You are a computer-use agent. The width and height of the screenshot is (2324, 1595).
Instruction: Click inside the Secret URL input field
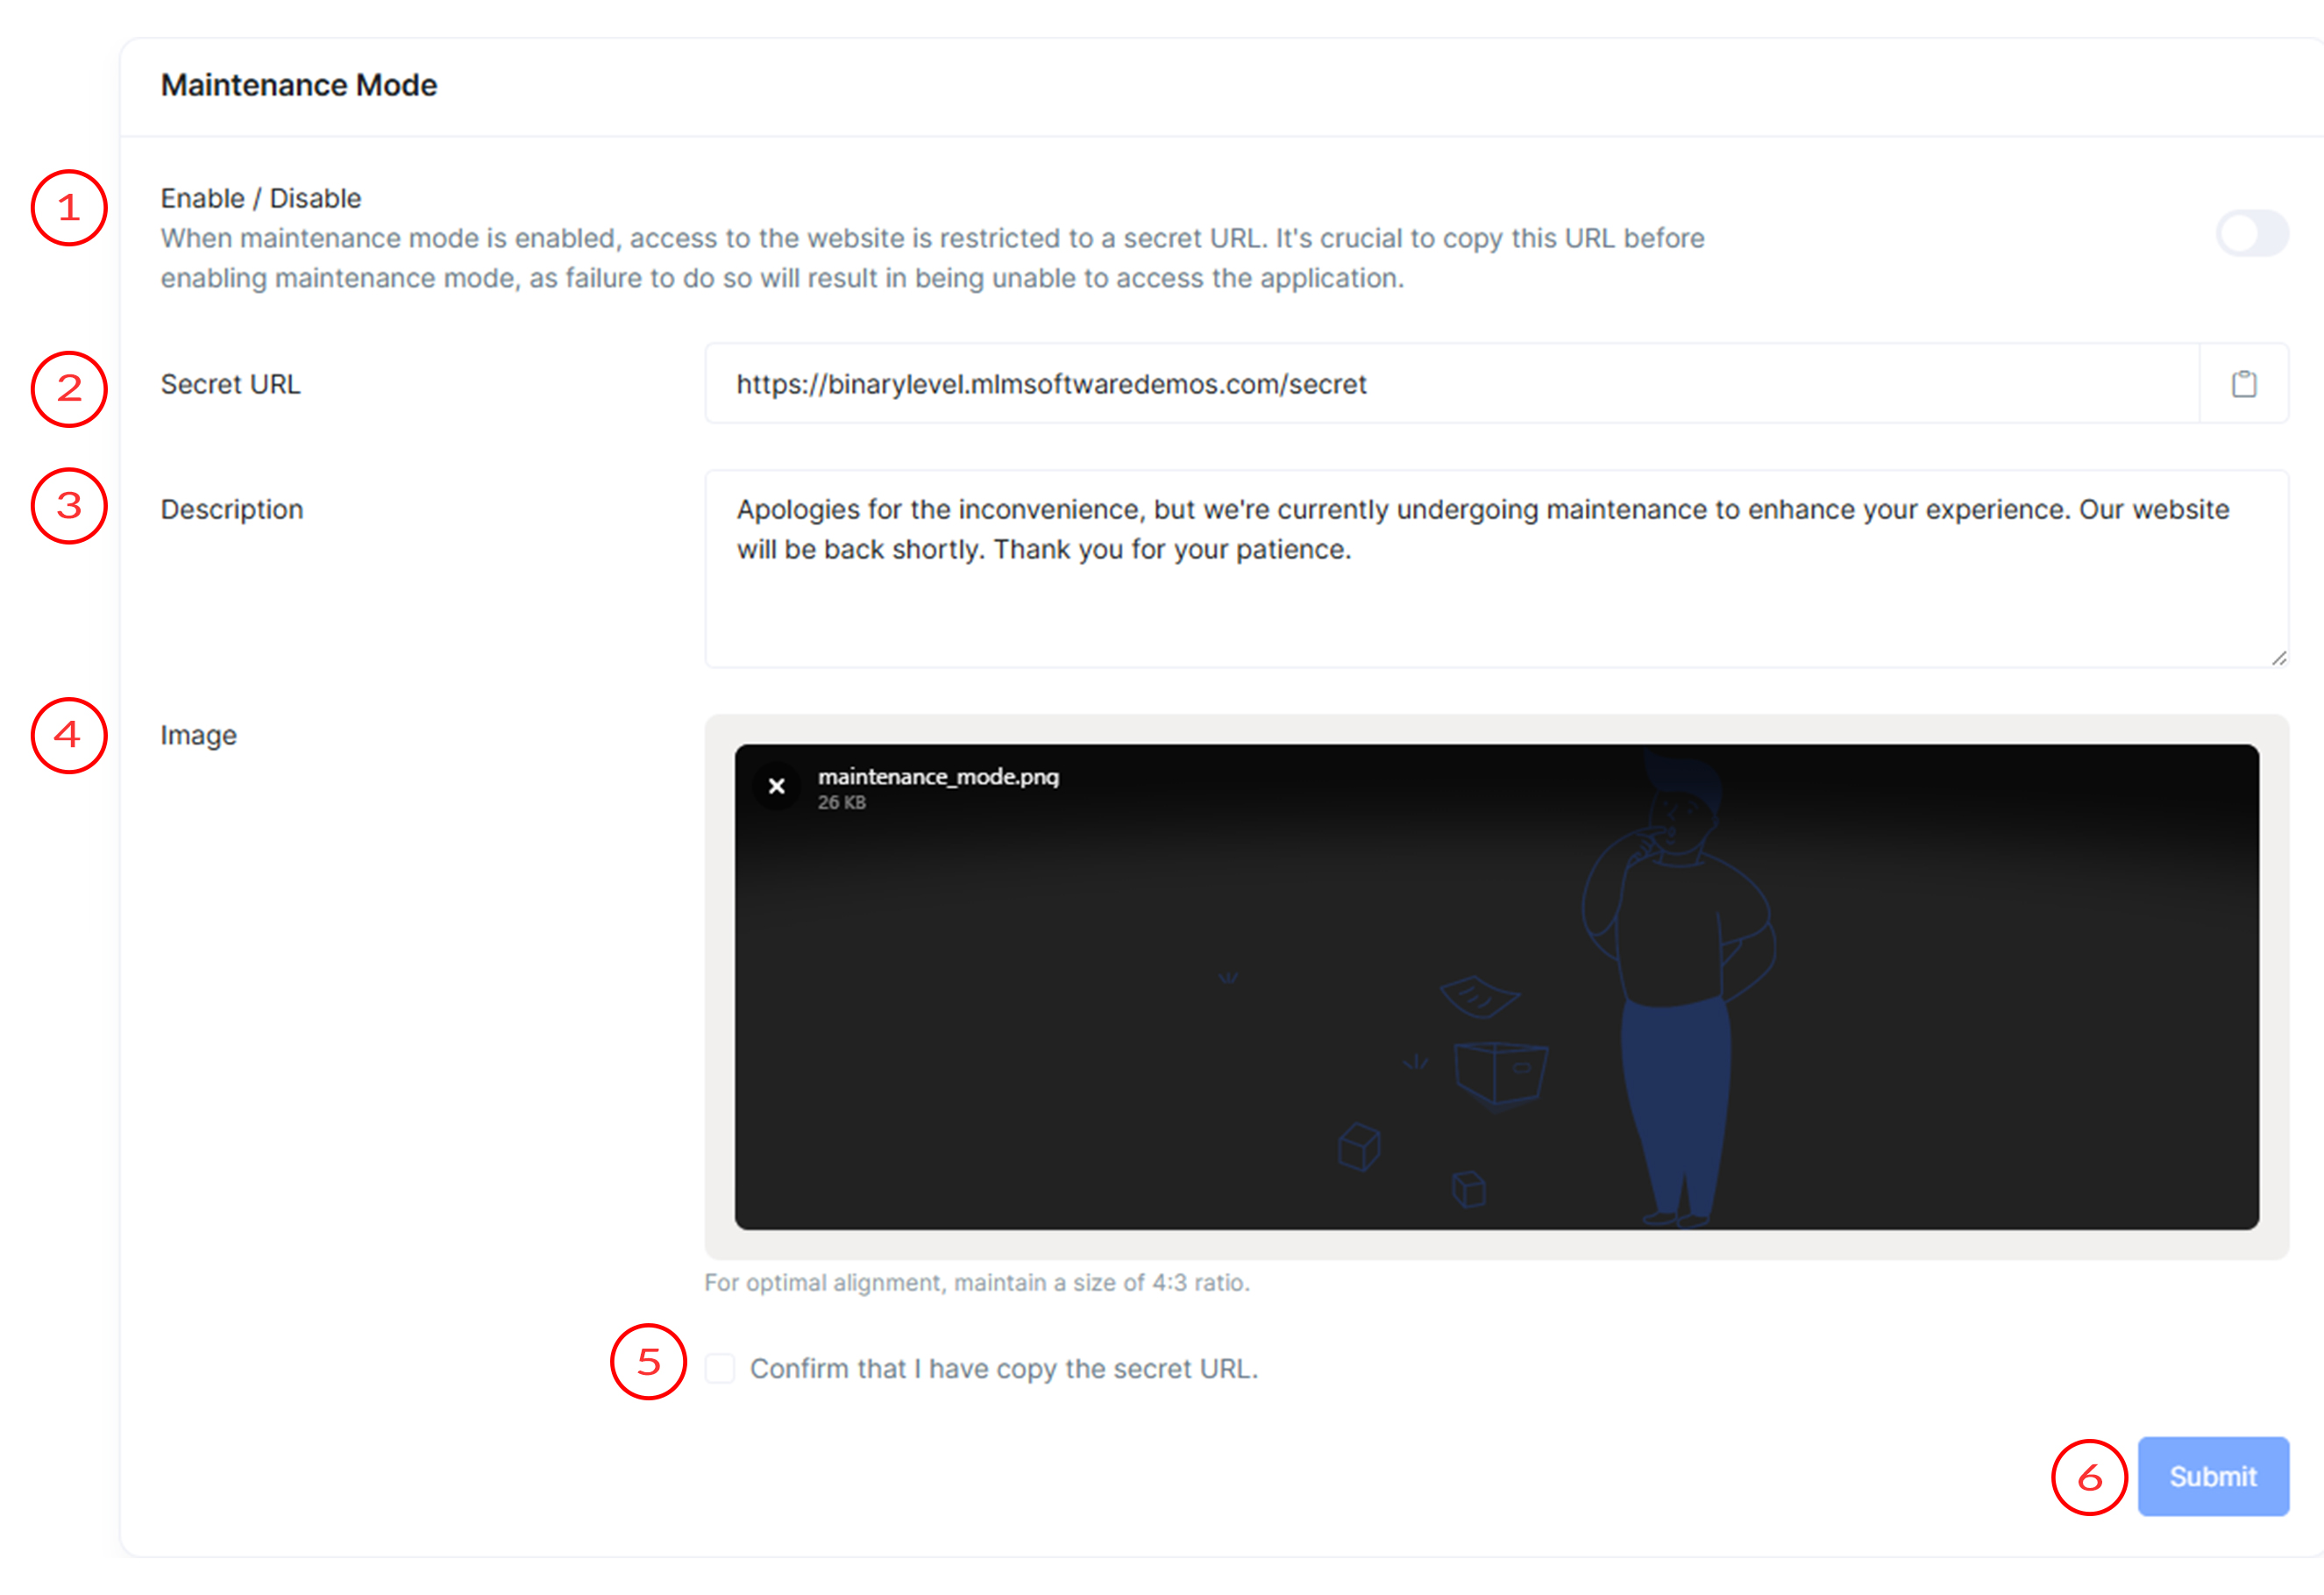1450,384
